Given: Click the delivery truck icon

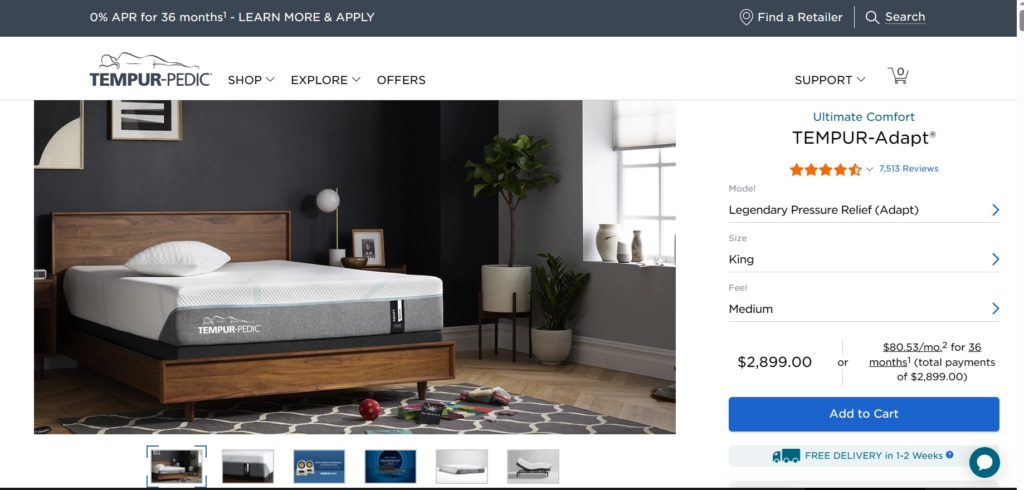Looking at the screenshot, I should tap(786, 456).
